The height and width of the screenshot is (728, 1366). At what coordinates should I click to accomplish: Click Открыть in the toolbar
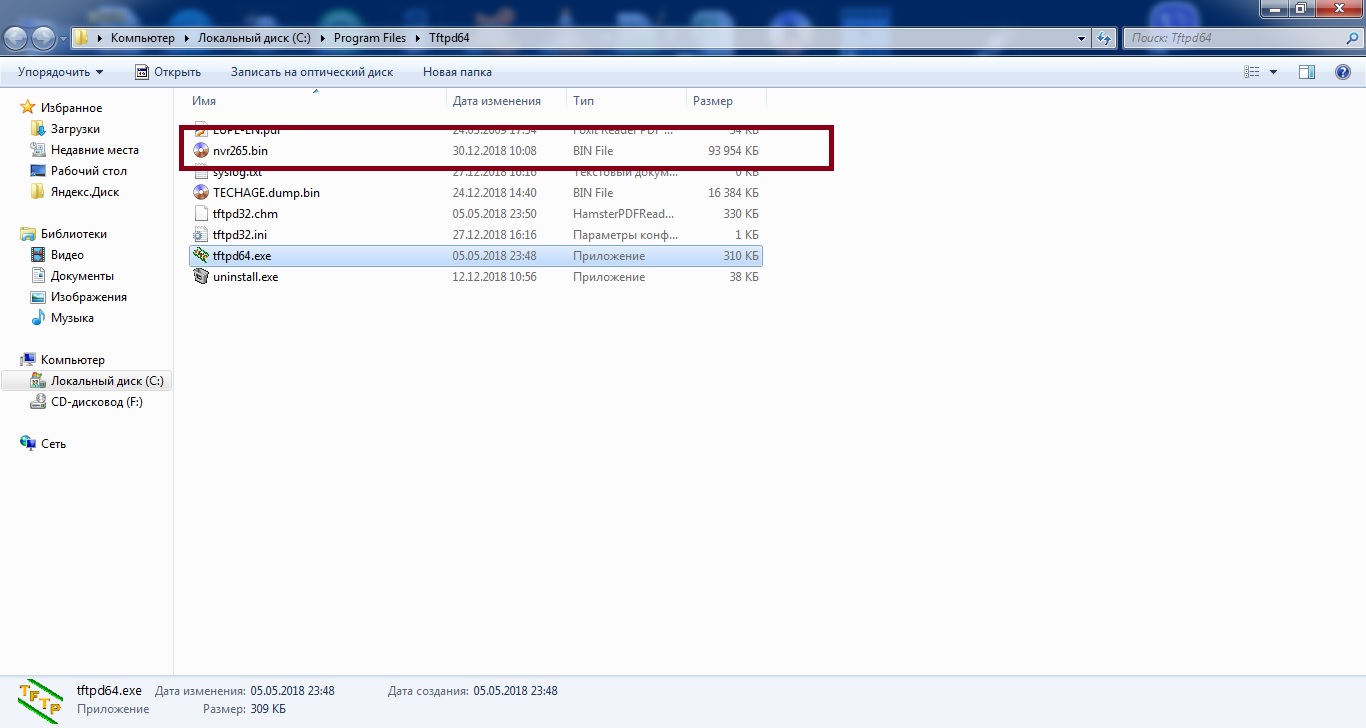168,72
